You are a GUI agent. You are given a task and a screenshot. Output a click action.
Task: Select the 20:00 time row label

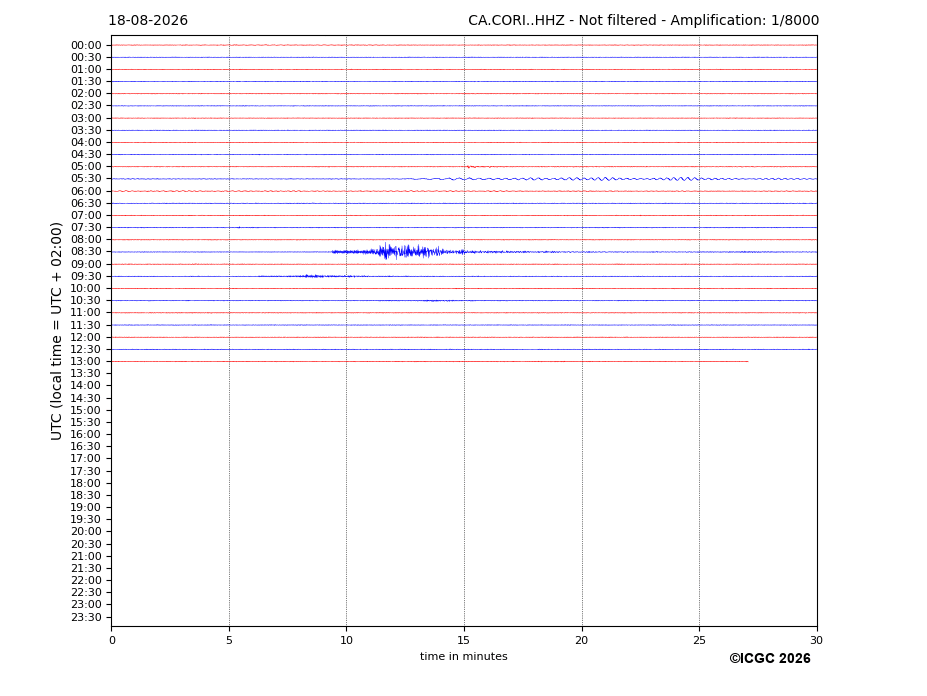pos(86,531)
